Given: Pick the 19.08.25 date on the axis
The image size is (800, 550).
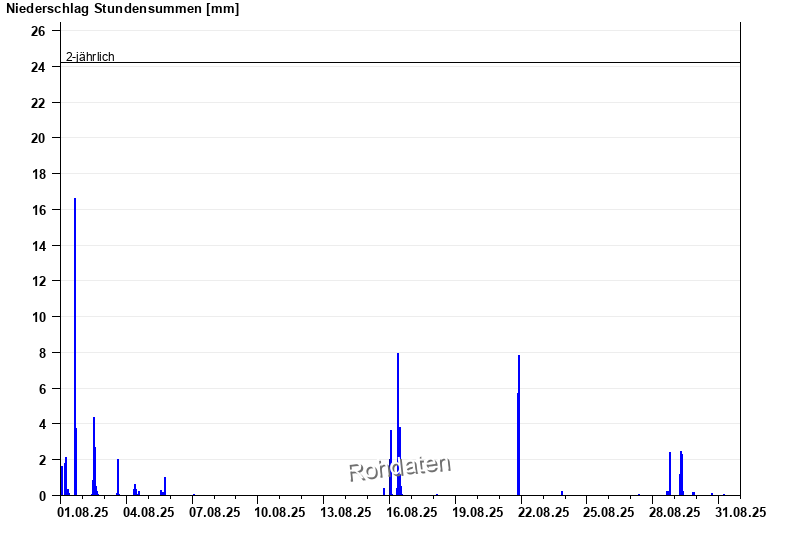Looking at the screenshot, I should (477, 512).
